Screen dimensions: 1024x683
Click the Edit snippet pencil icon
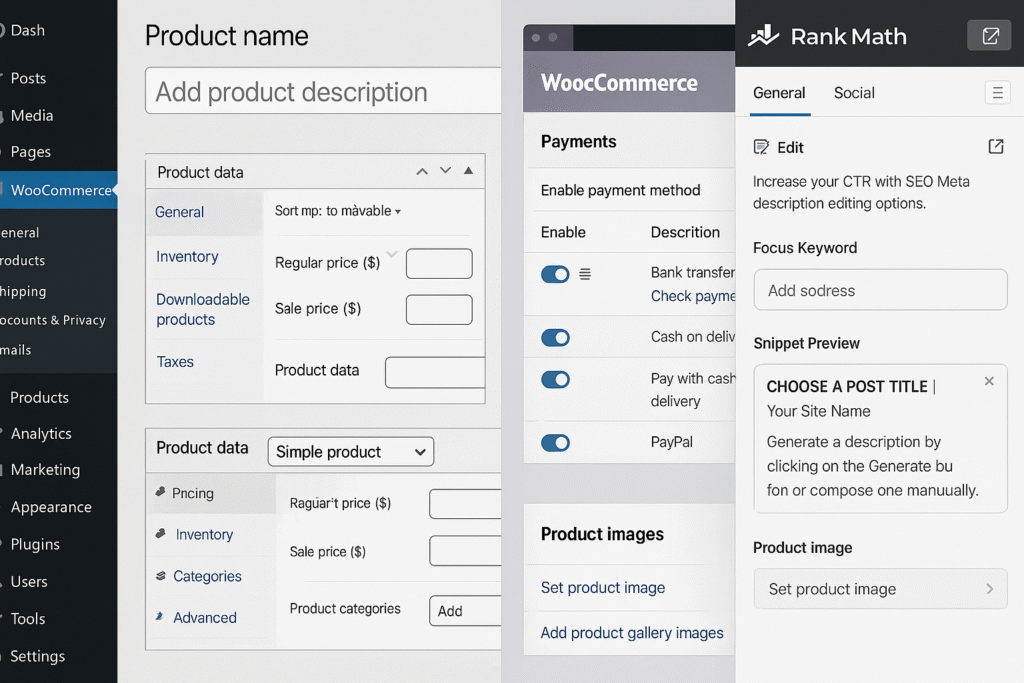tap(761, 147)
